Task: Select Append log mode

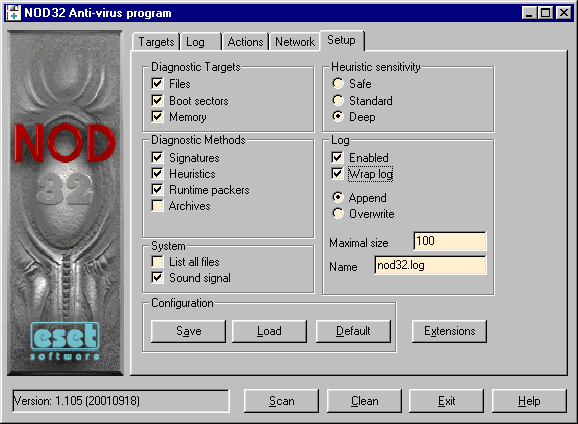Action: (x=338, y=197)
